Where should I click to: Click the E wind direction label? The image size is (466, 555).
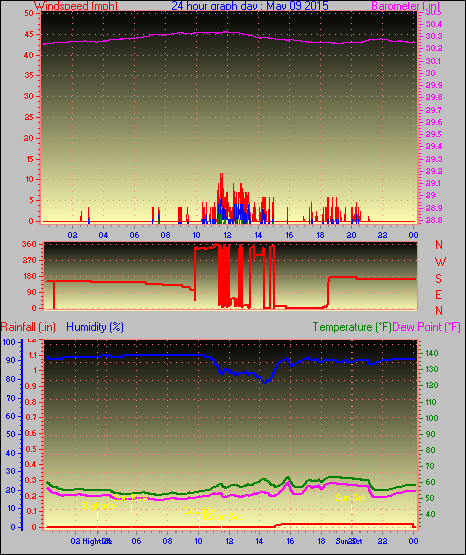click(438, 294)
